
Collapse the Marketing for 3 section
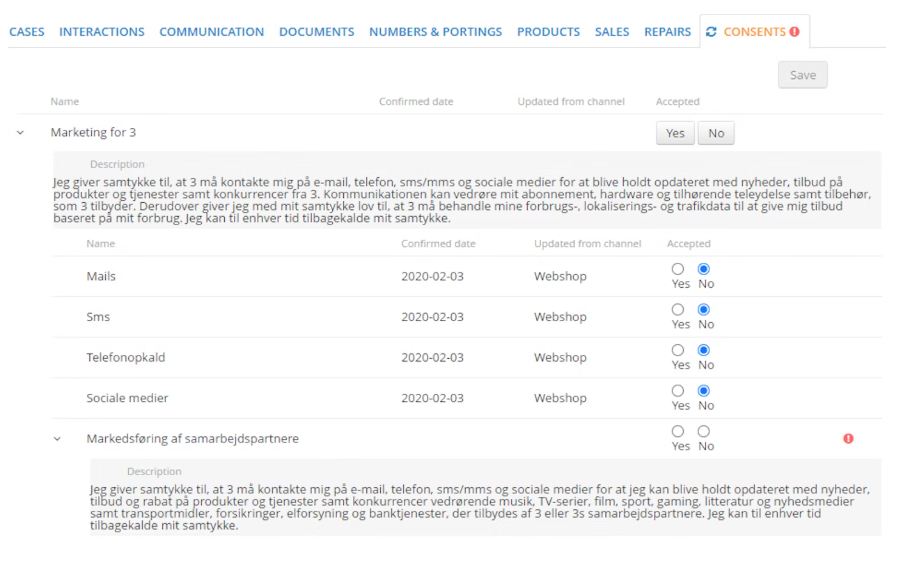click(x=20, y=133)
